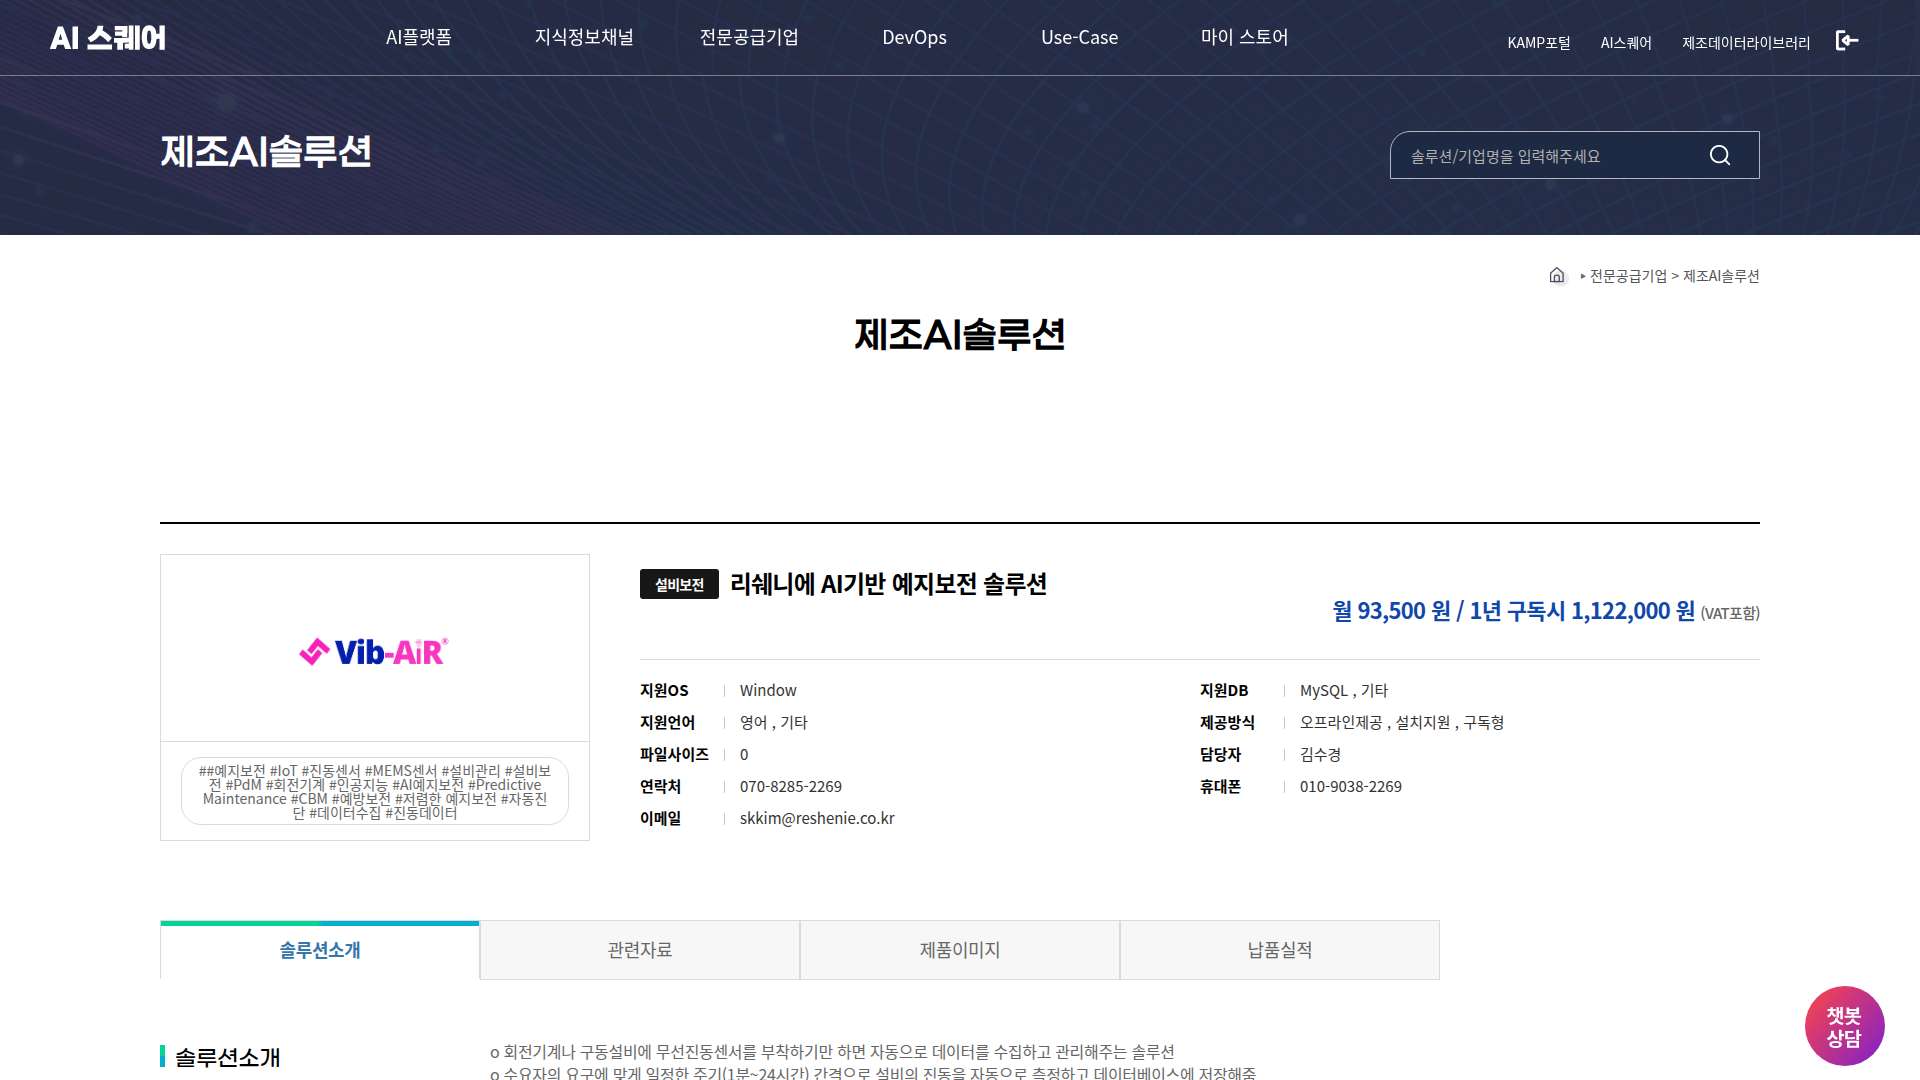Image resolution: width=1920 pixels, height=1080 pixels.
Task: Click 제조AI솔루션 in the breadcrumb
Action: pyautogui.click(x=1721, y=276)
